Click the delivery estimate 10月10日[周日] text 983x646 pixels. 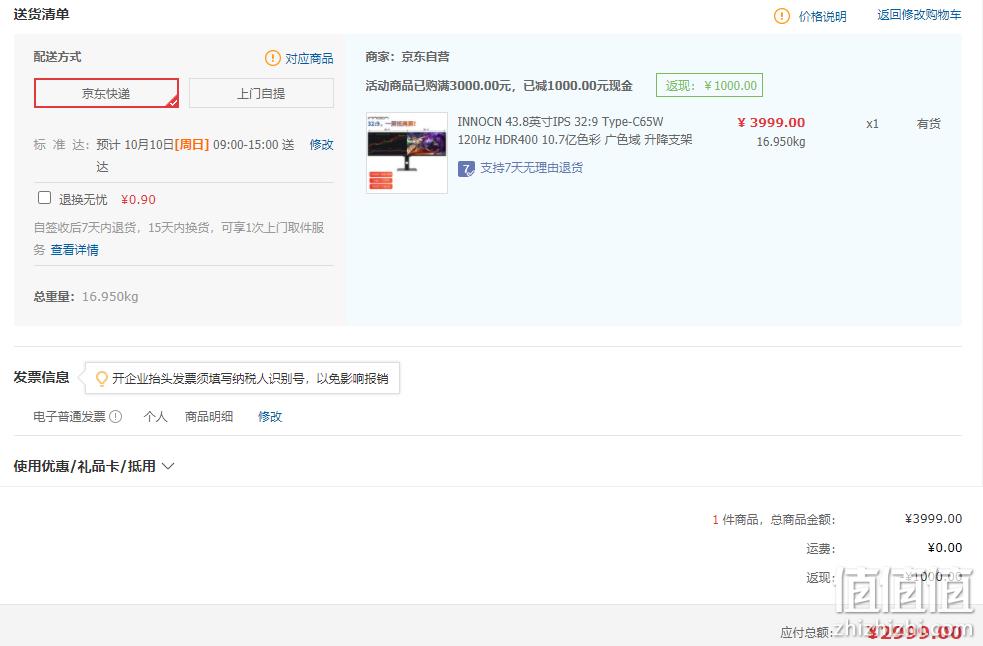tap(167, 145)
